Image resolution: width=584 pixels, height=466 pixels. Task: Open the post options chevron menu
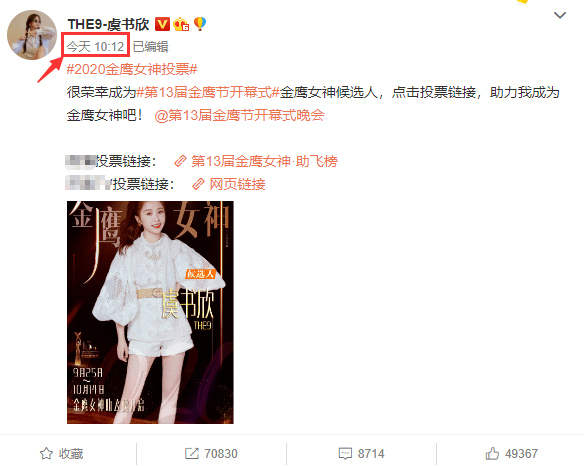pyautogui.click(x=560, y=15)
